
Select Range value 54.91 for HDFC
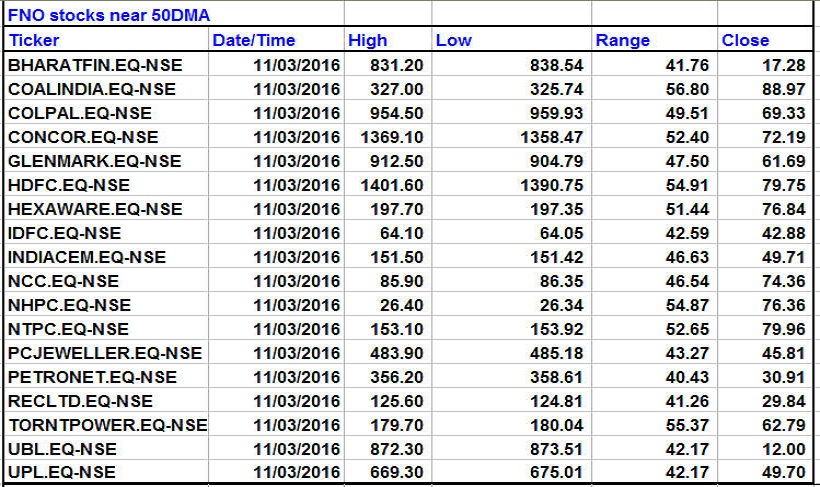coord(688,185)
